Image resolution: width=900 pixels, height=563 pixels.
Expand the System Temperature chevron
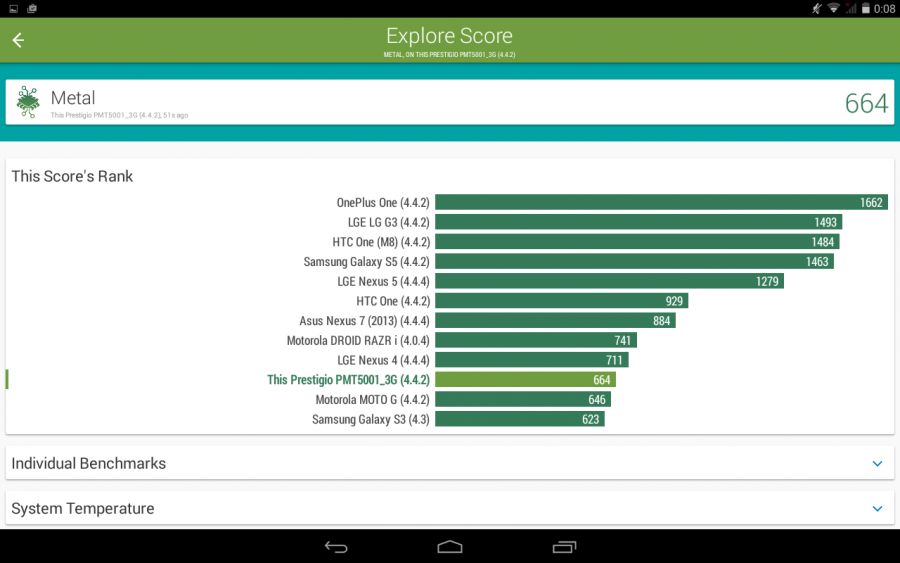click(877, 509)
